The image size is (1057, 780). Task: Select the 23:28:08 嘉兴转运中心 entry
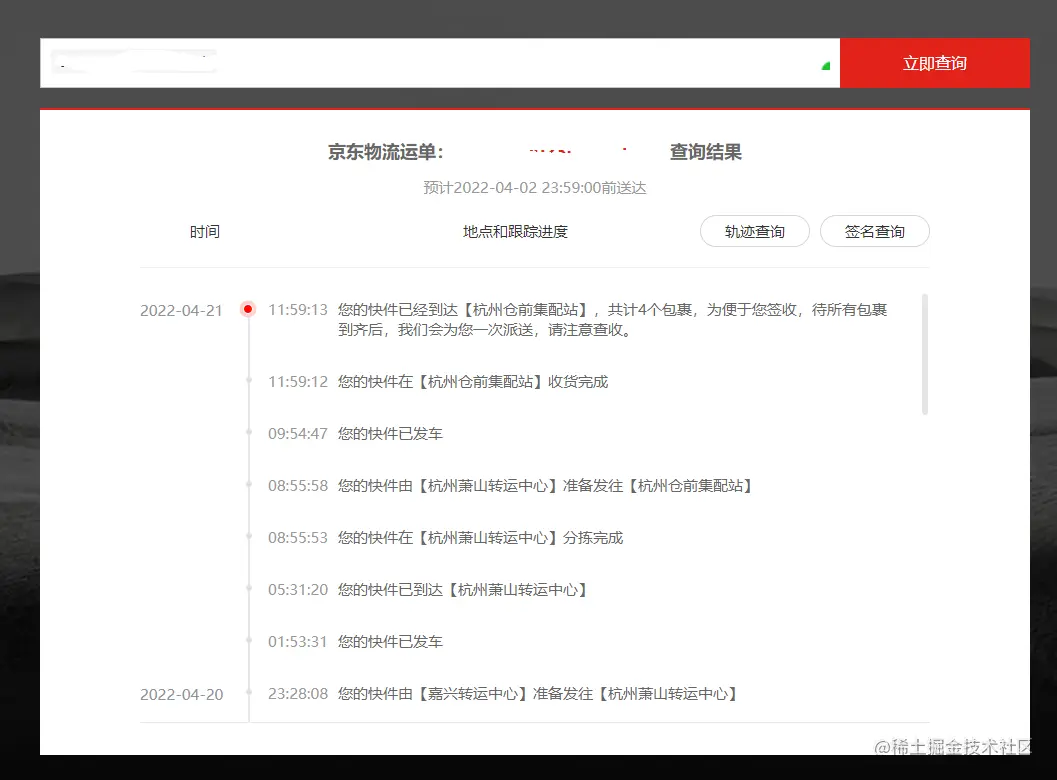(x=503, y=694)
